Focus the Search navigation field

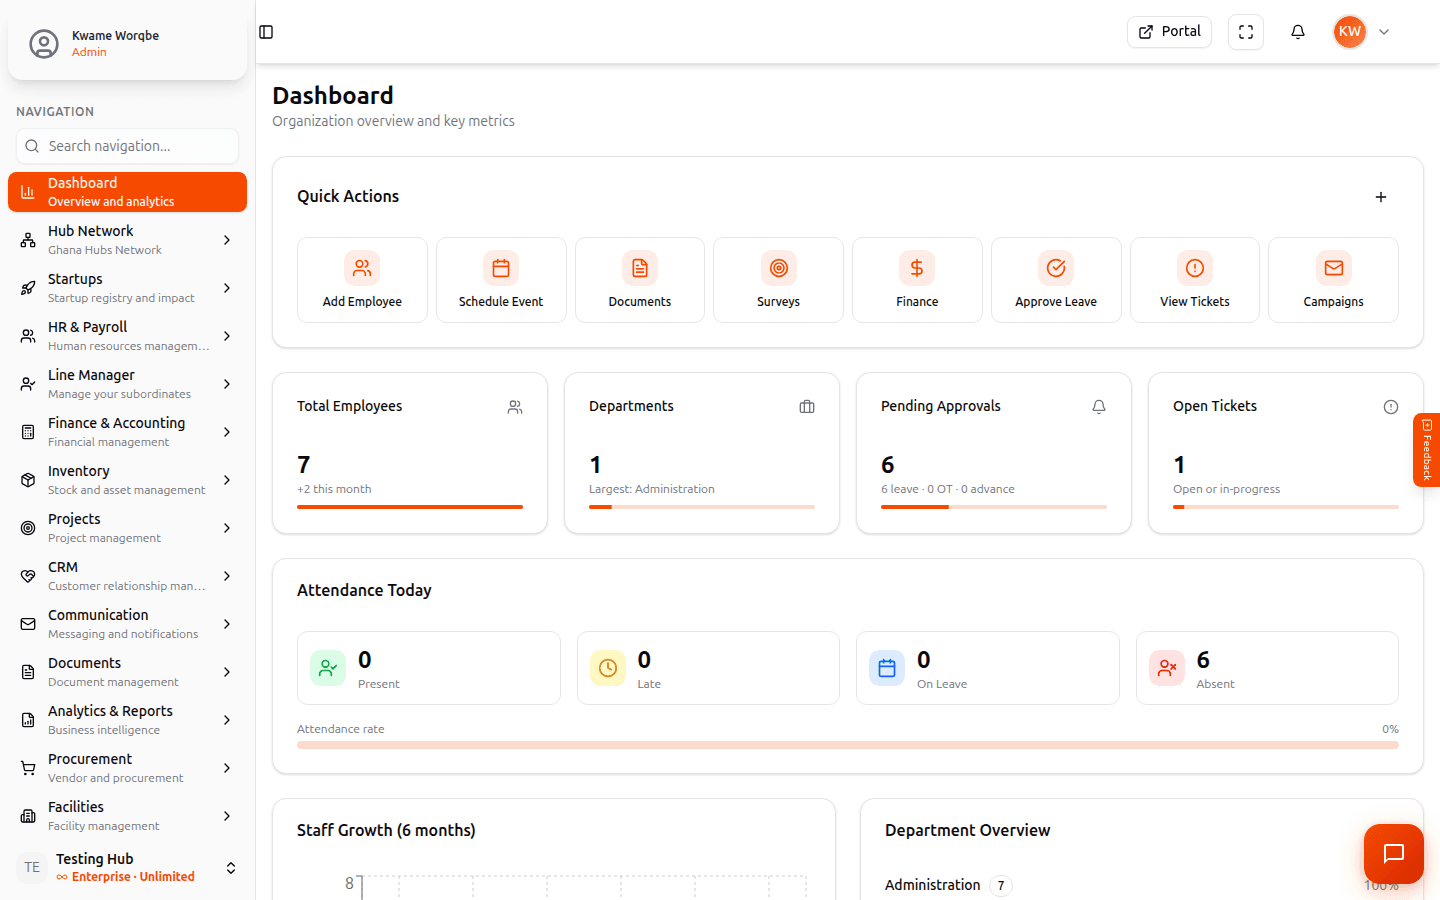tap(127, 146)
